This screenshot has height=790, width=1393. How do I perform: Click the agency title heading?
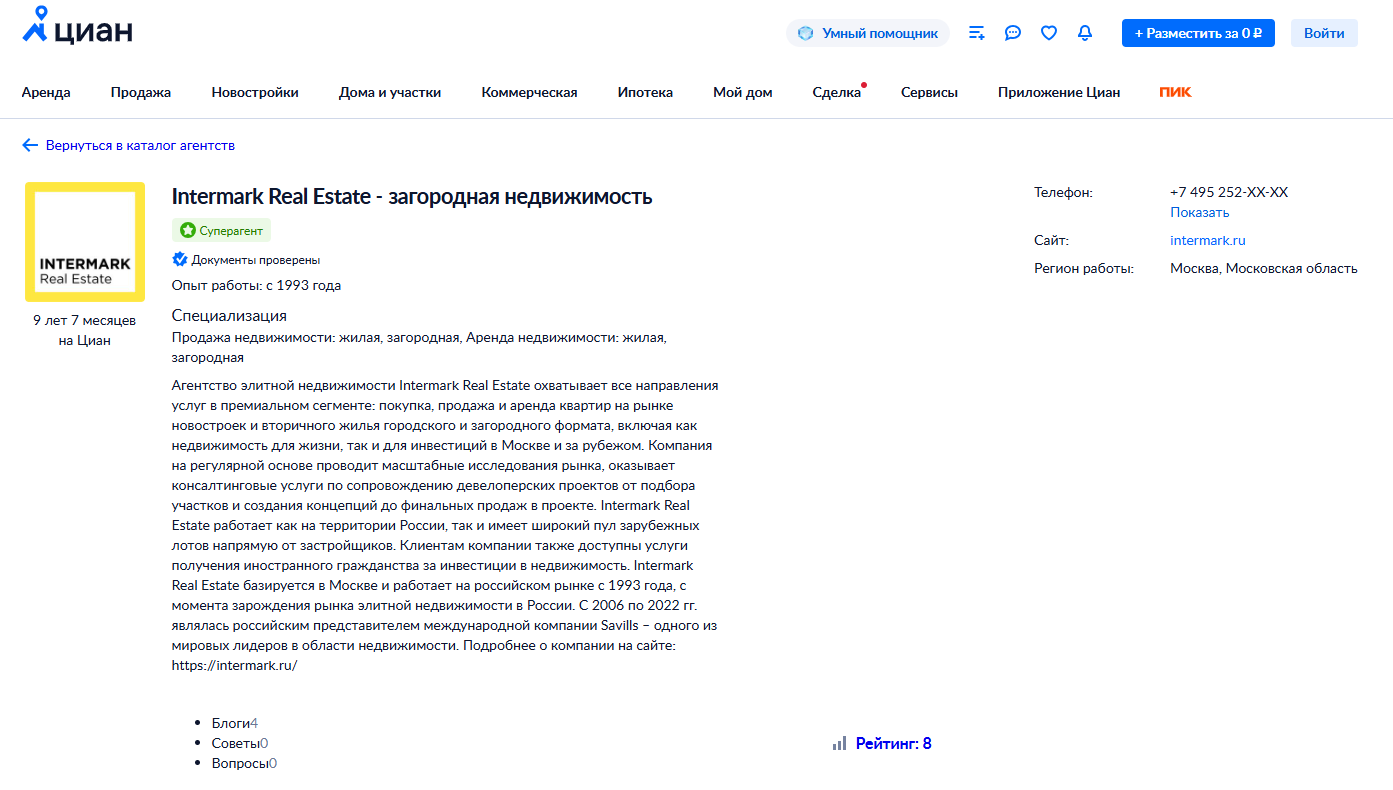412,197
